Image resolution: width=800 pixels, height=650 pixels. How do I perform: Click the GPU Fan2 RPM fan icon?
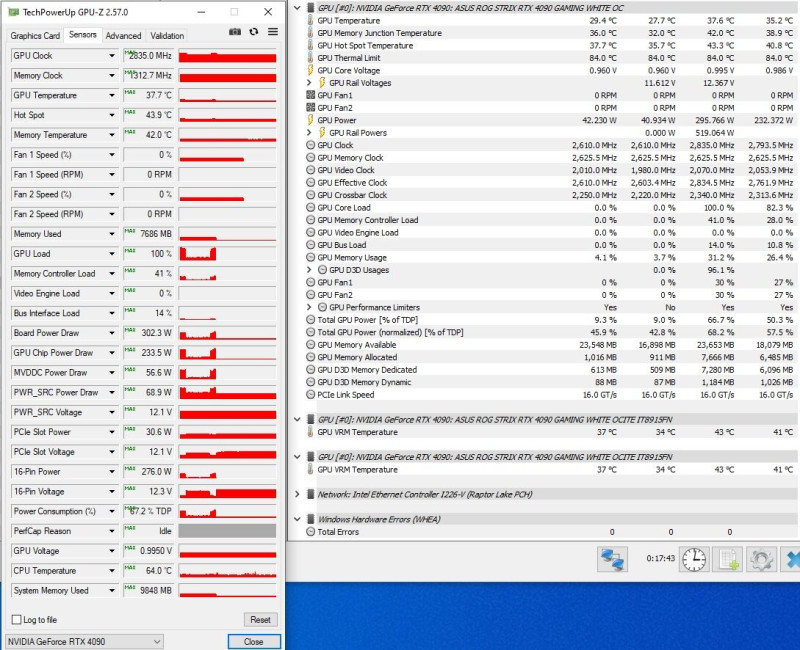pos(310,108)
